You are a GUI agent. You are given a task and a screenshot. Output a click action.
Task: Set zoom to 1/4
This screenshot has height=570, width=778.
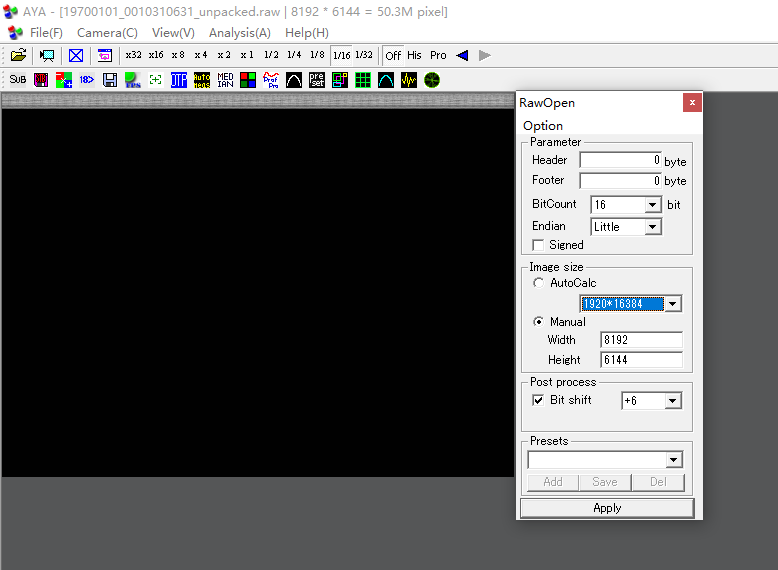click(x=294, y=55)
